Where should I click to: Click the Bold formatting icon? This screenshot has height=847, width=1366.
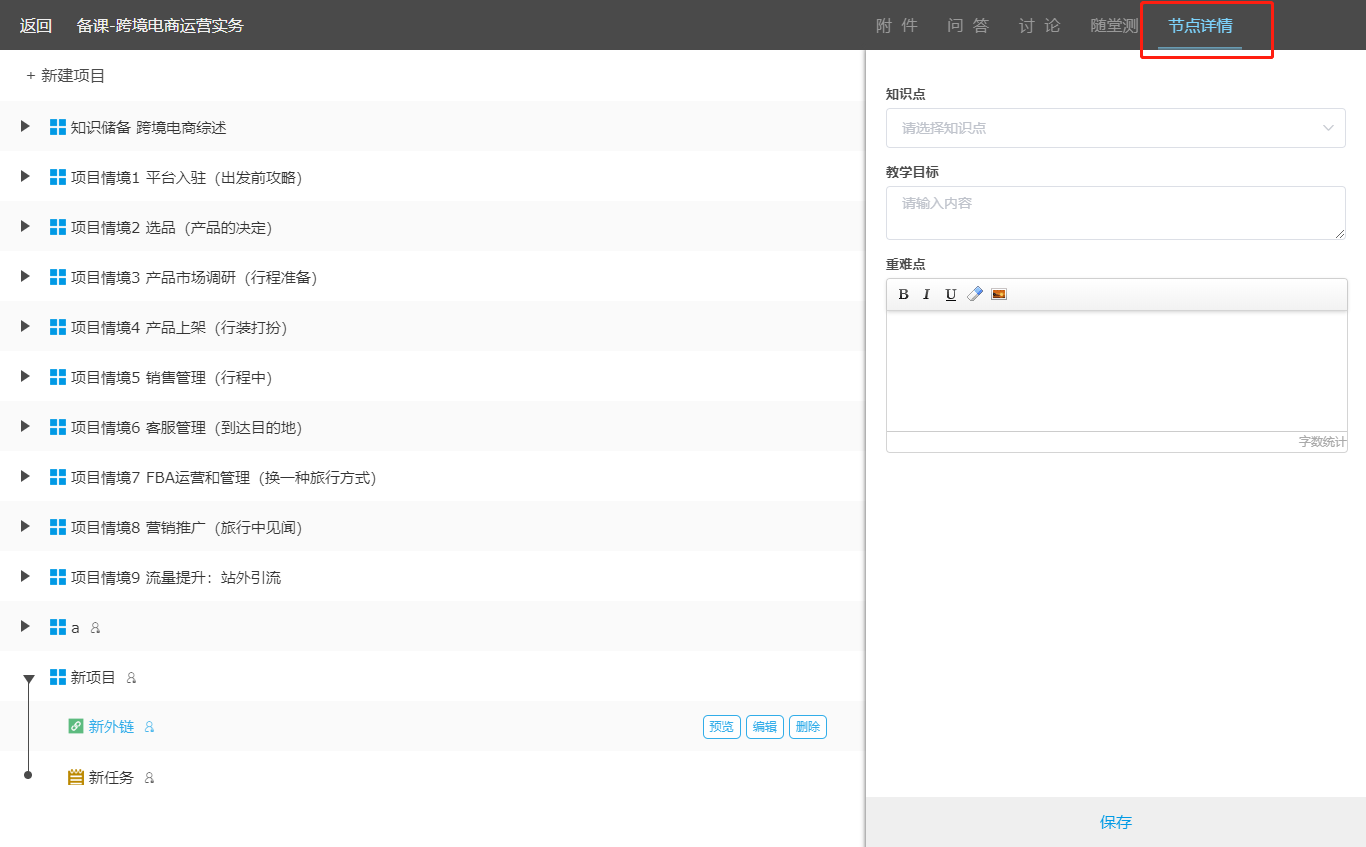click(x=904, y=294)
